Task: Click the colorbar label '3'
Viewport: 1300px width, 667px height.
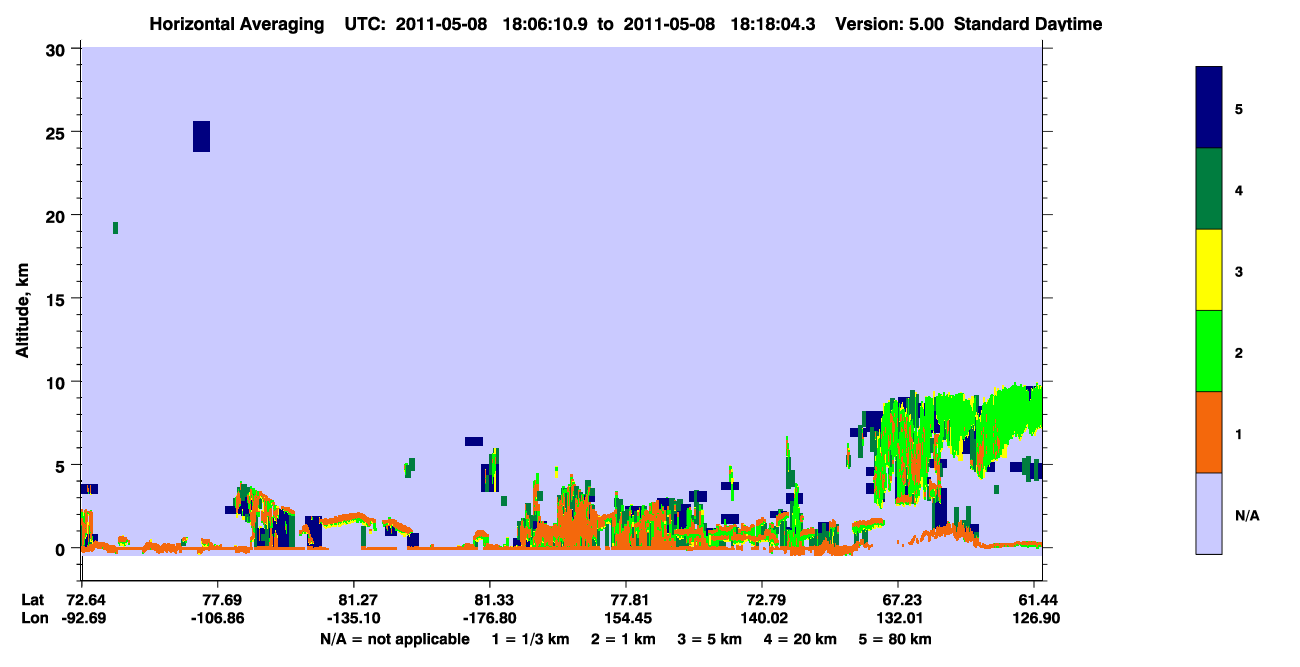Action: tap(1239, 270)
